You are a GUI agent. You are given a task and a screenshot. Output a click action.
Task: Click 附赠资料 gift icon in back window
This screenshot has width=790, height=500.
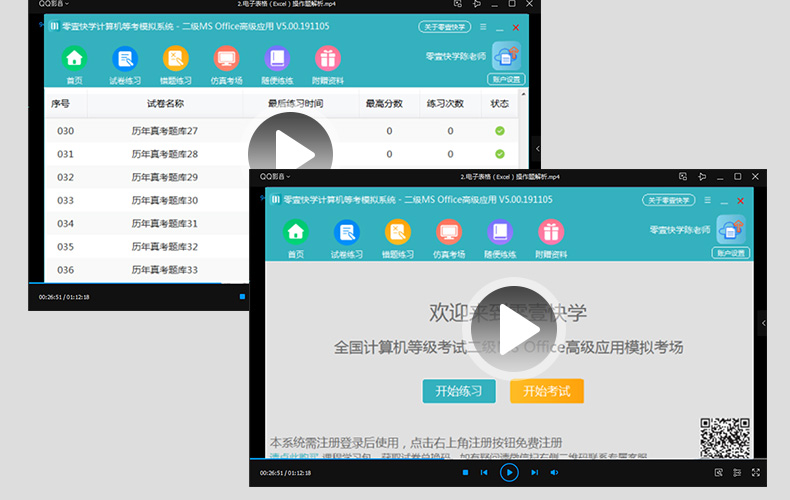328,58
